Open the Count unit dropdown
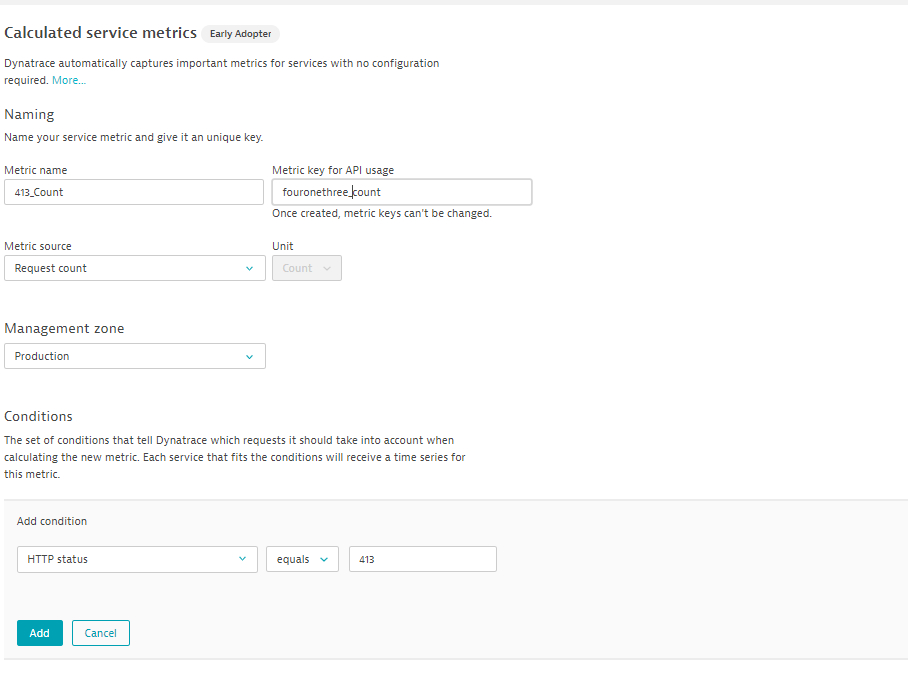This screenshot has width=908, height=682. tap(306, 268)
